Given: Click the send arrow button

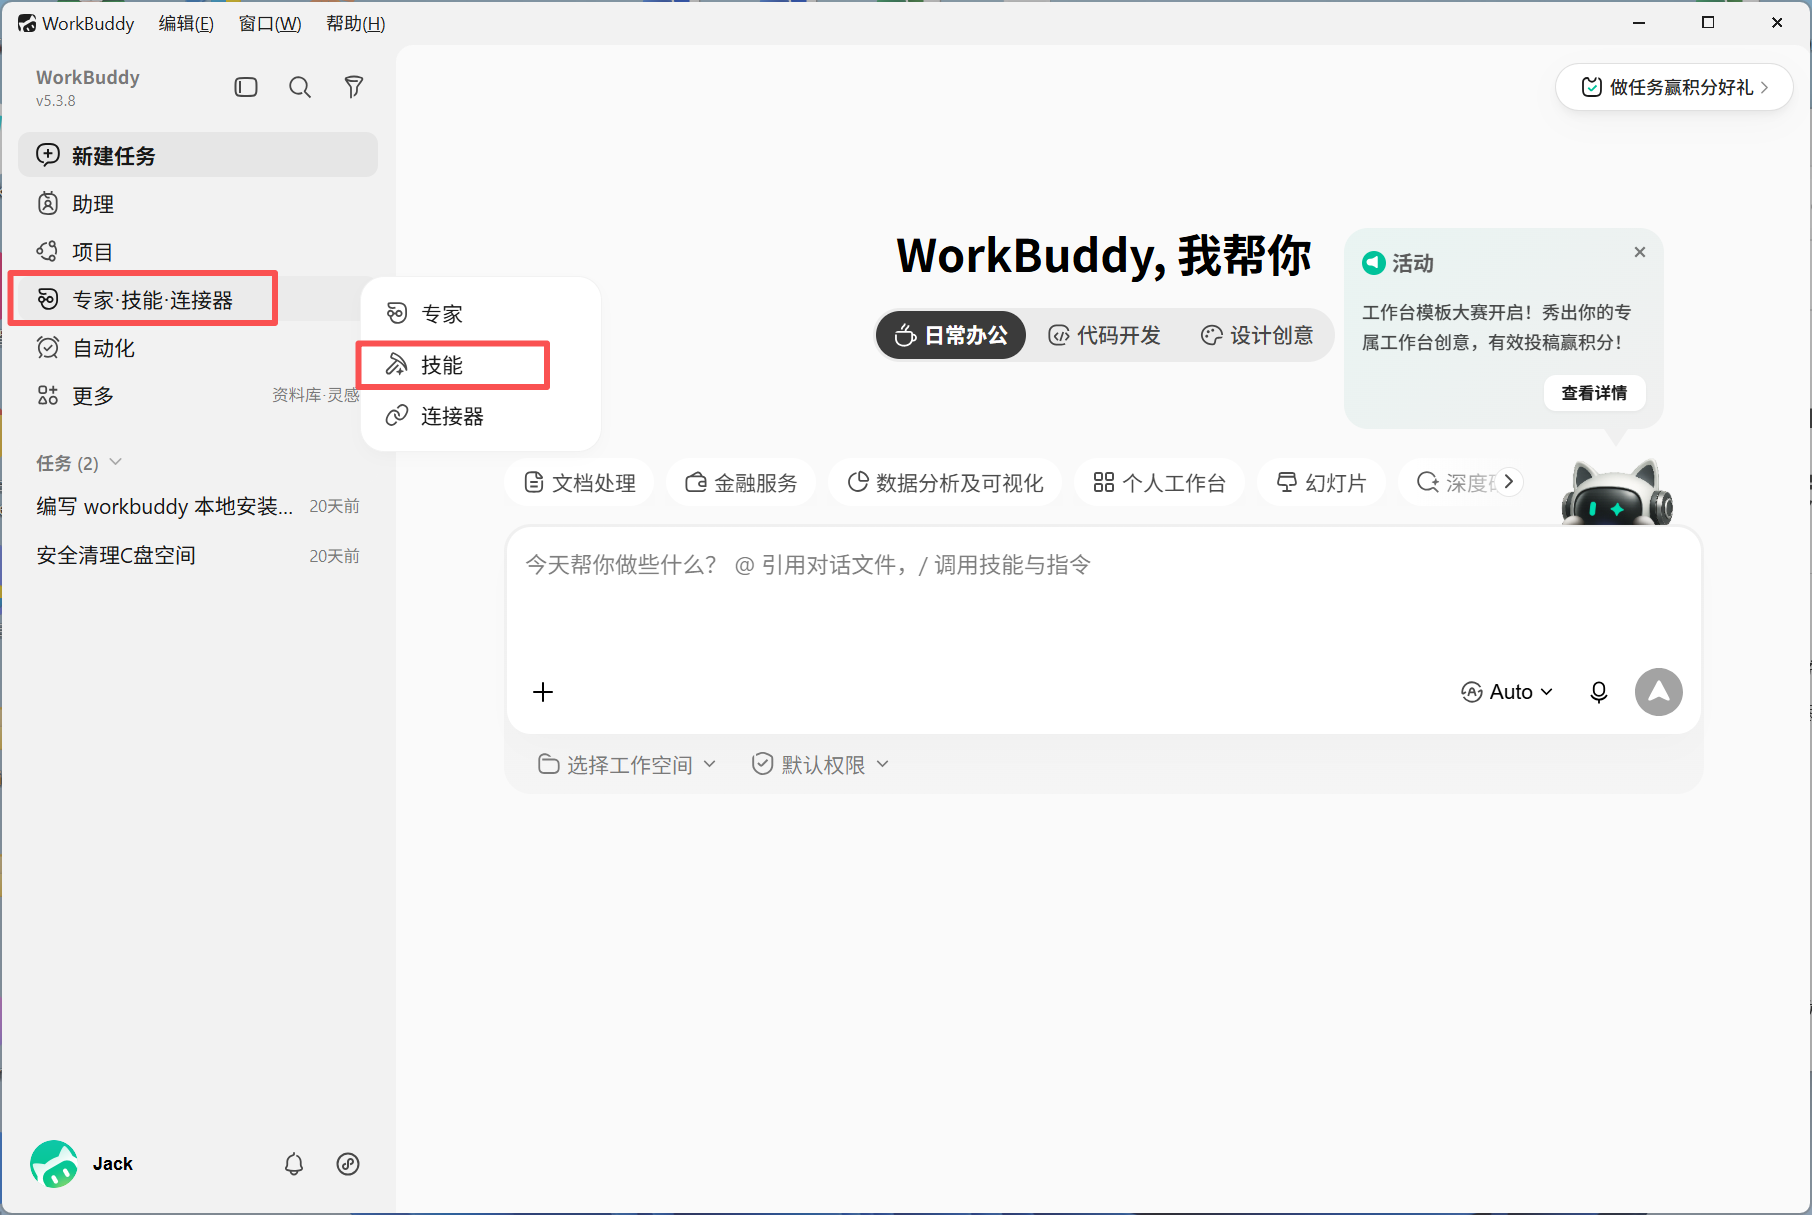Looking at the screenshot, I should (1659, 692).
